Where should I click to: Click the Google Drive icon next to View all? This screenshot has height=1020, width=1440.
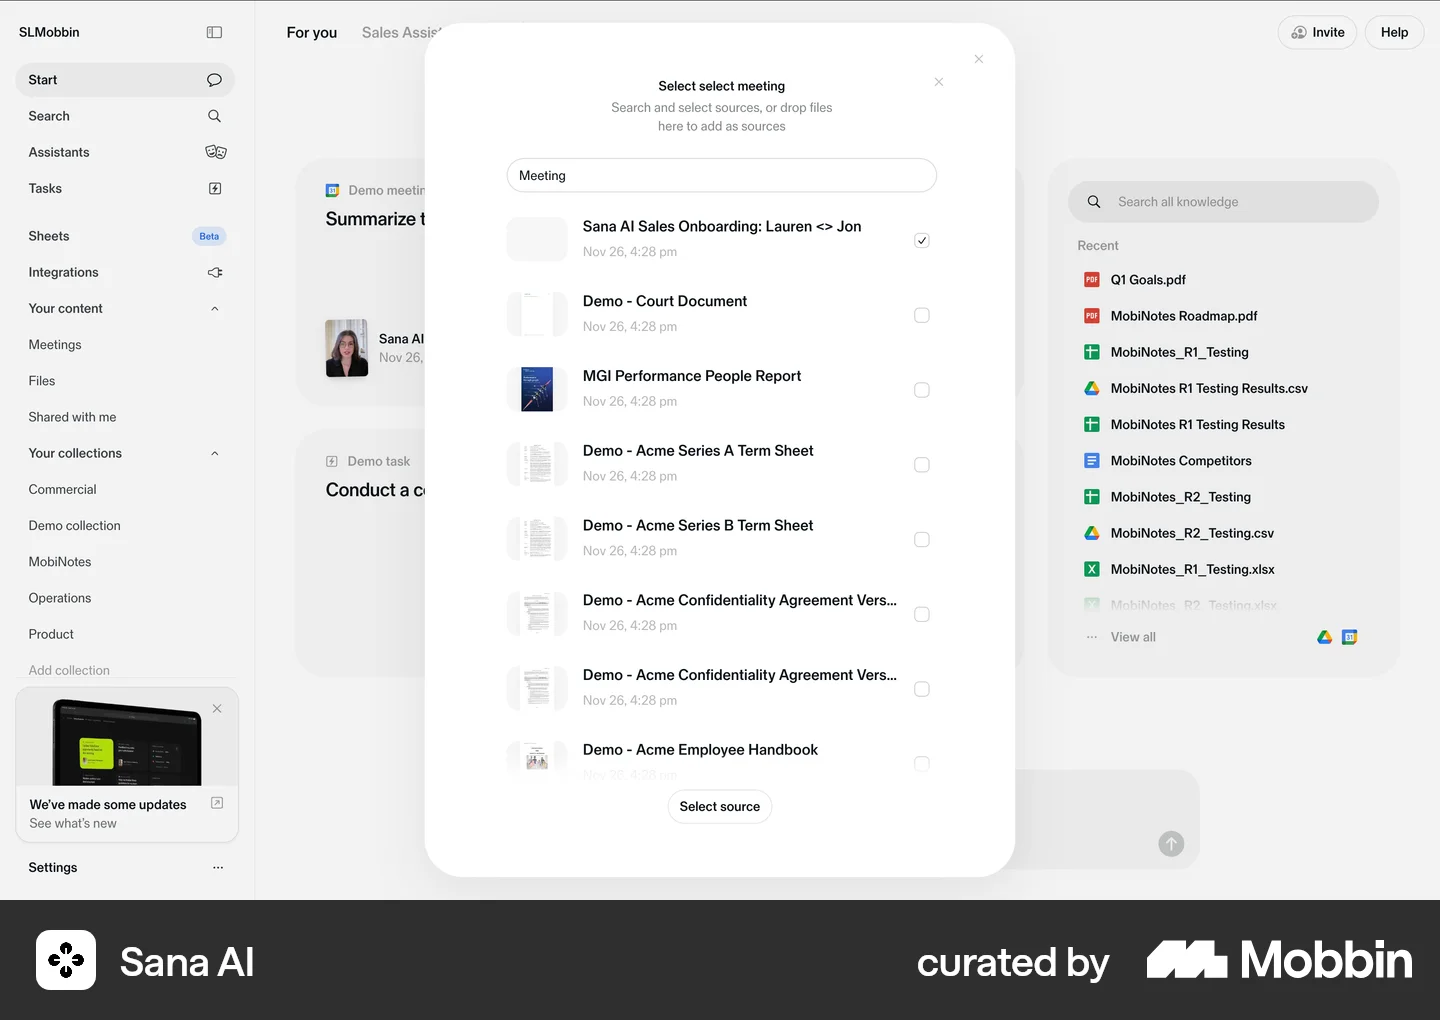(x=1324, y=637)
